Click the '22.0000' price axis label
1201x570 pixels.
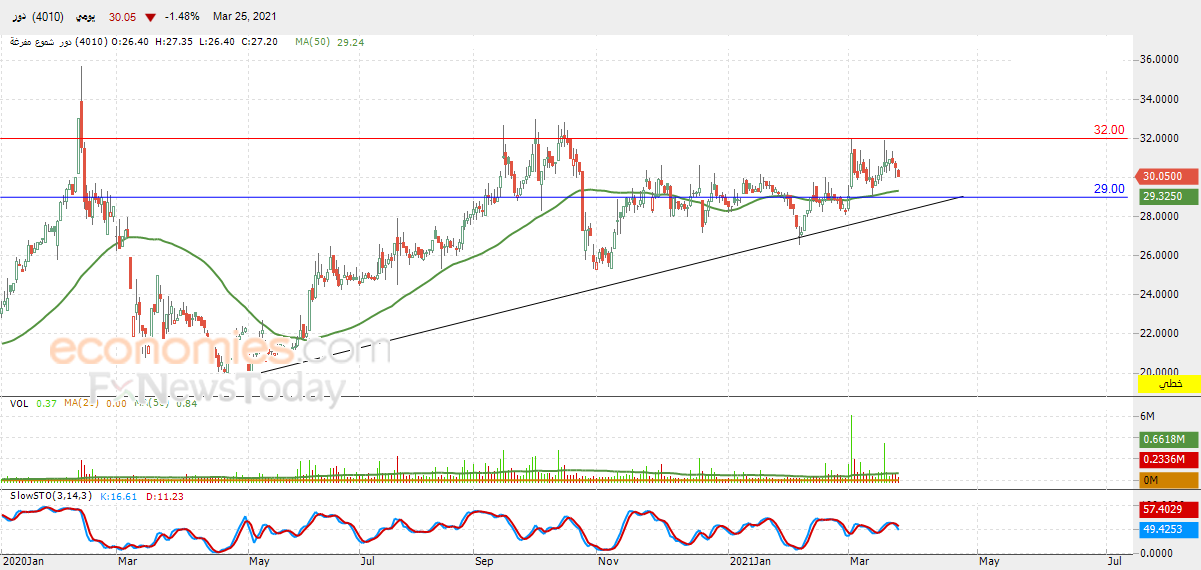pyautogui.click(x=1160, y=333)
